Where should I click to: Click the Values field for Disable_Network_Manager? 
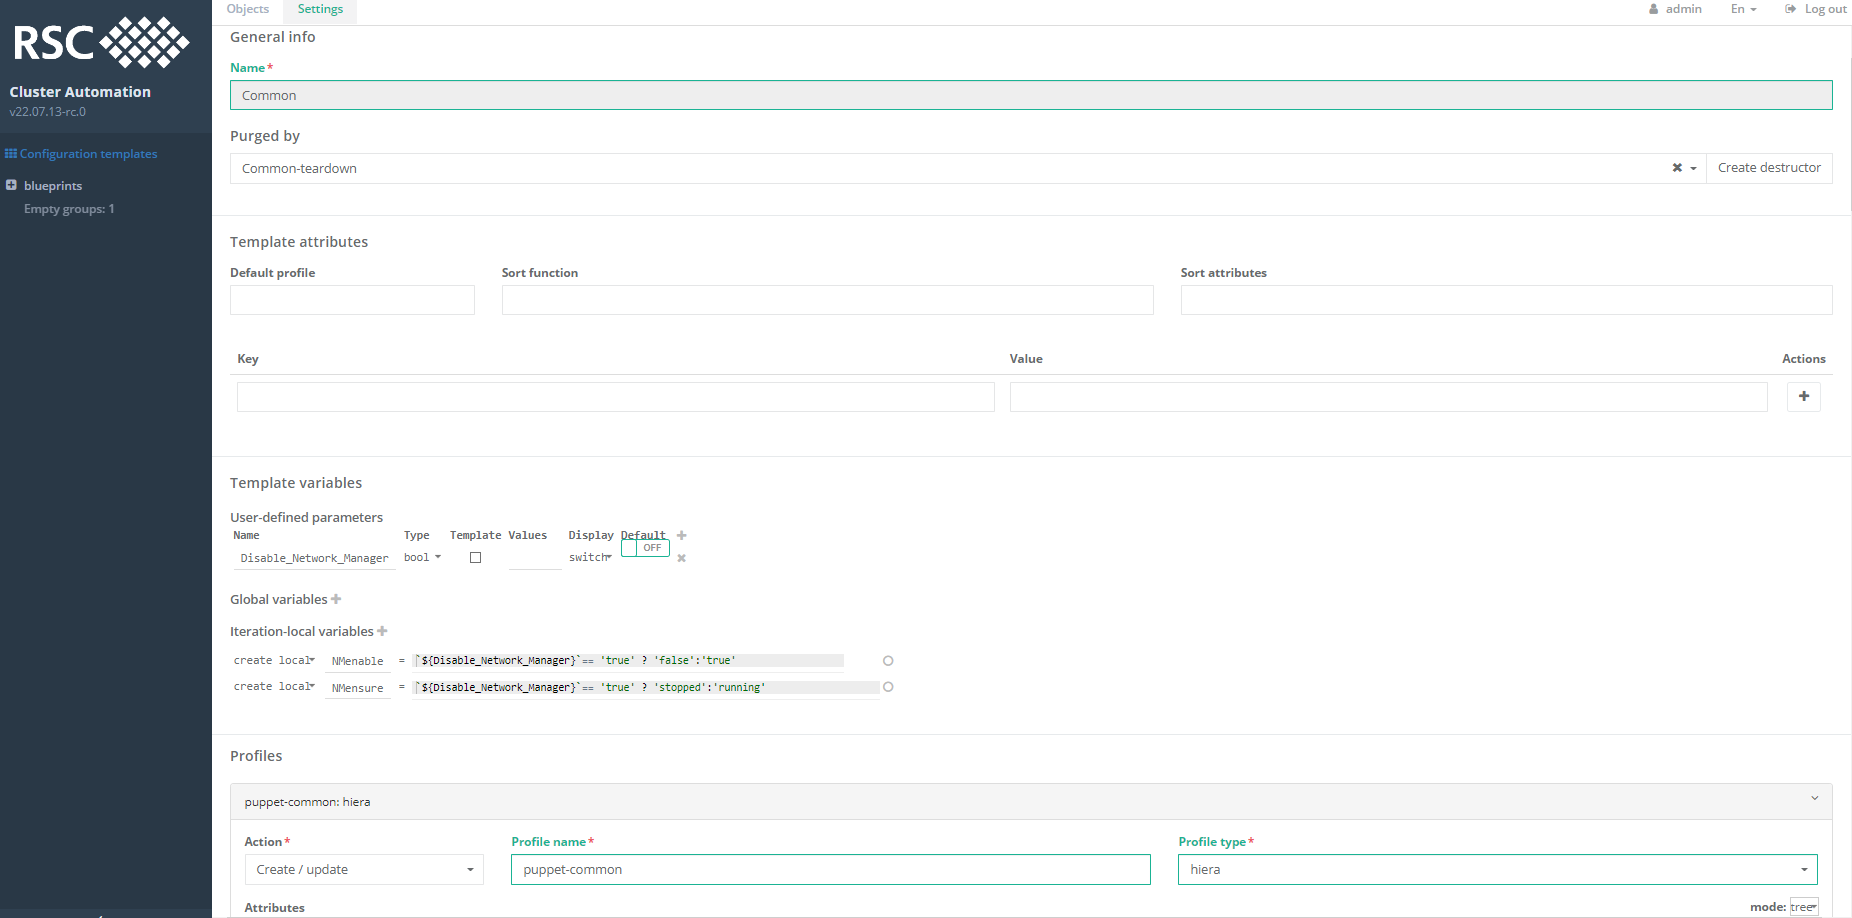(x=535, y=558)
